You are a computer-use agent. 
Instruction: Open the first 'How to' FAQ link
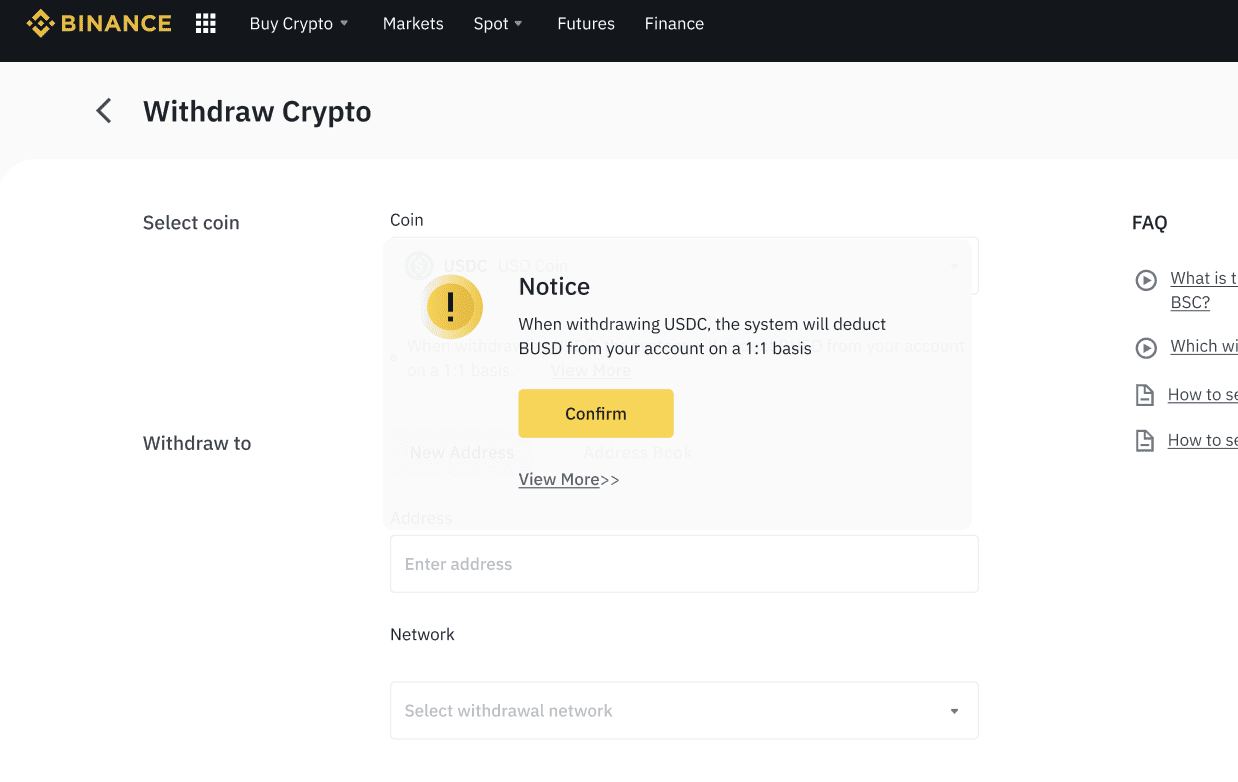click(x=1202, y=395)
